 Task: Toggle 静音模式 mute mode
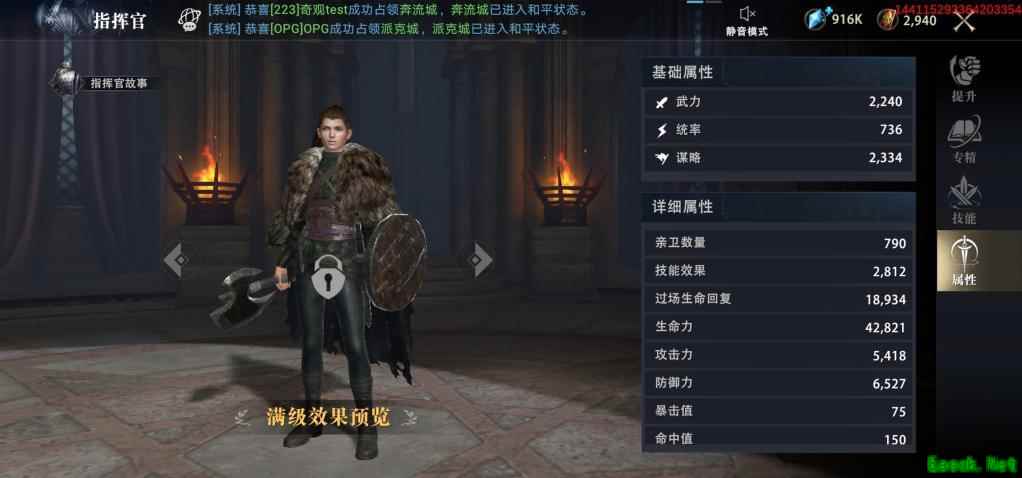pyautogui.click(x=747, y=22)
